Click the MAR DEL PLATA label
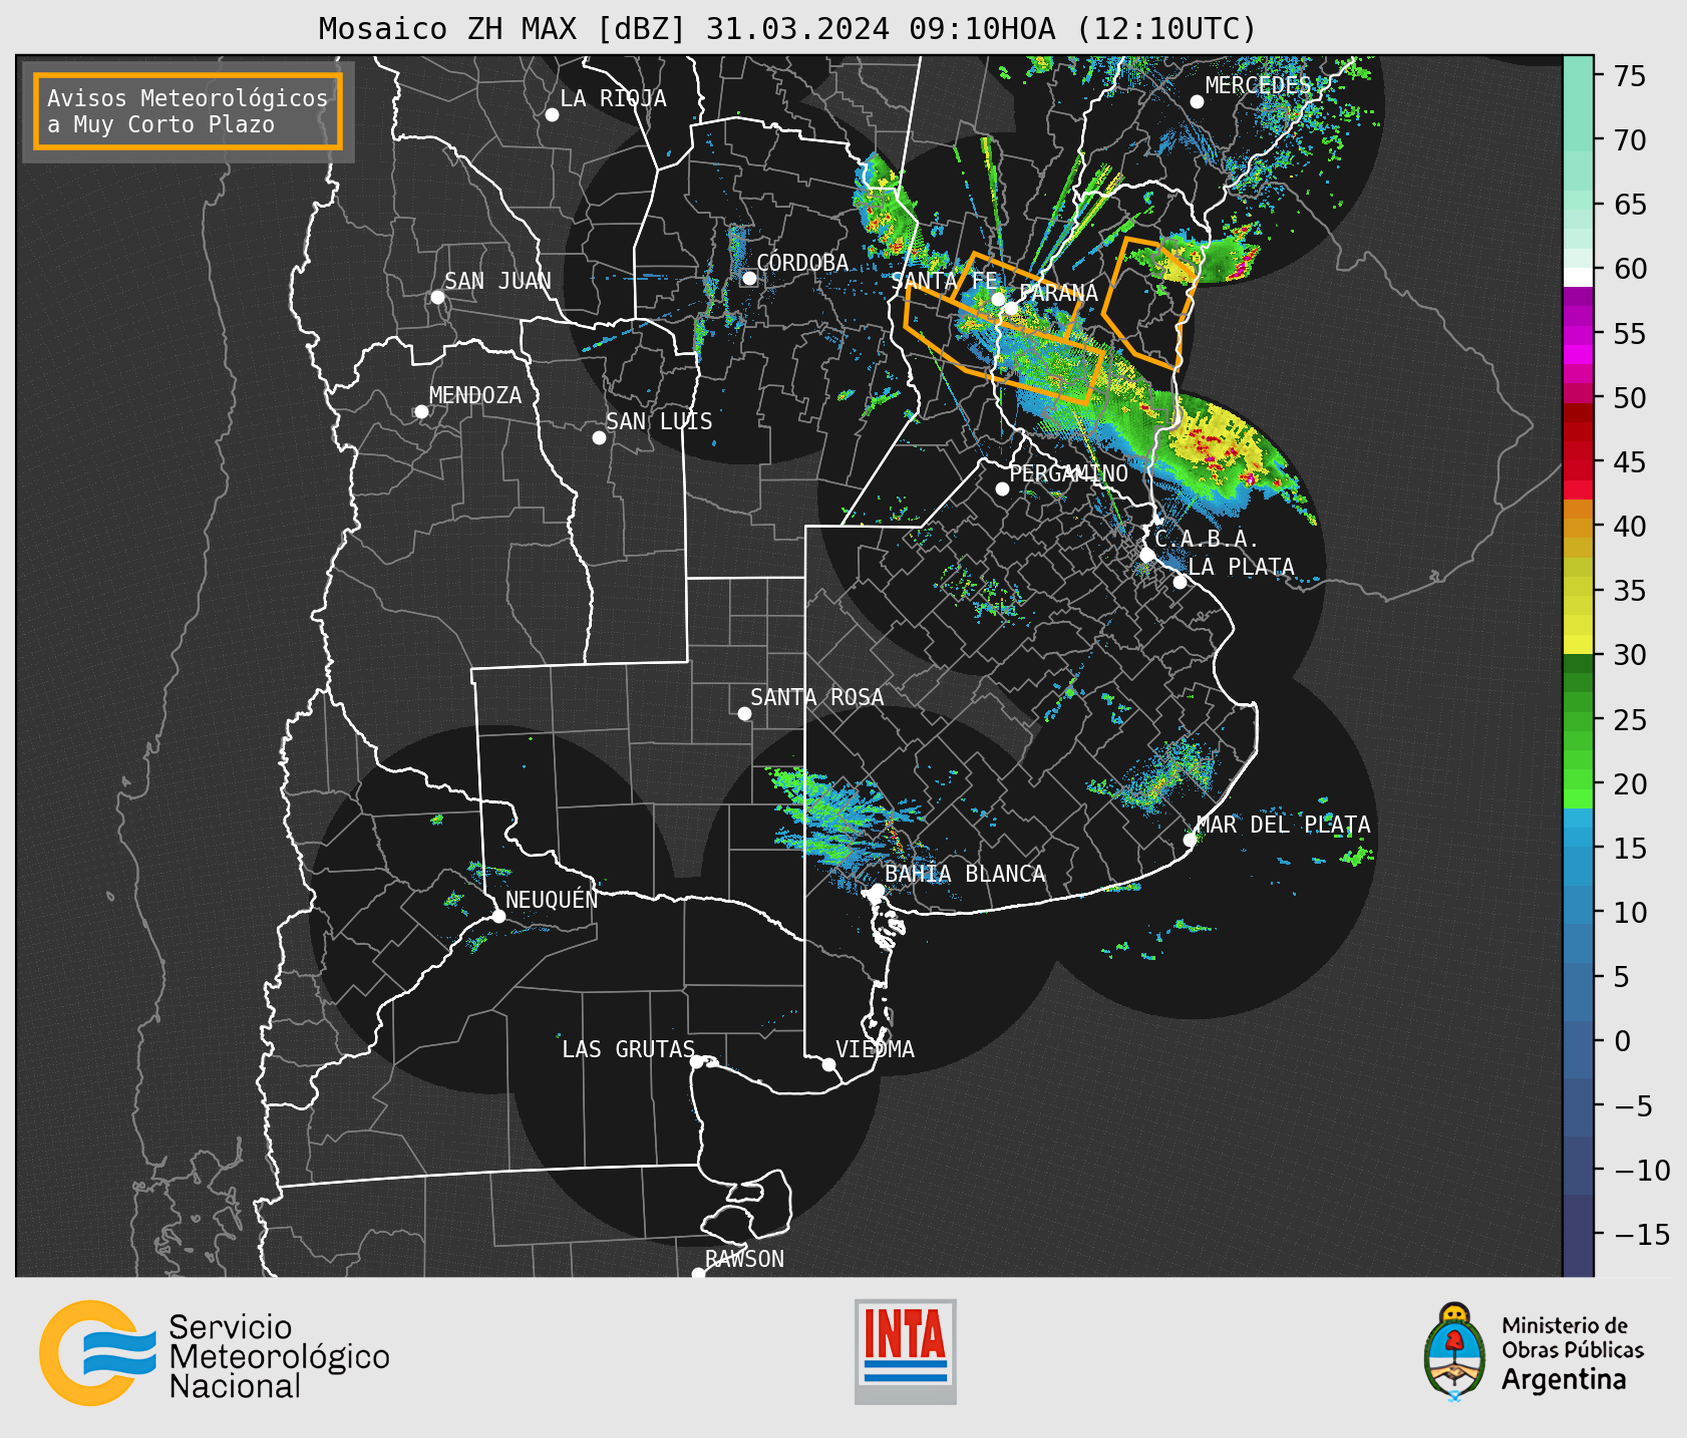Screen dimensions: 1687x1438 coord(1283,825)
